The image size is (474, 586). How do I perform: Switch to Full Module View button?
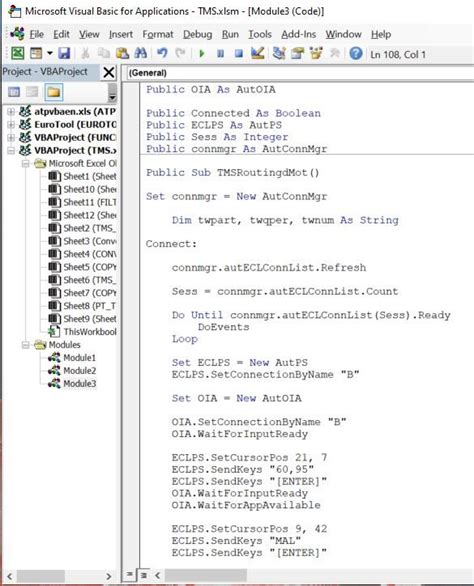point(144,575)
